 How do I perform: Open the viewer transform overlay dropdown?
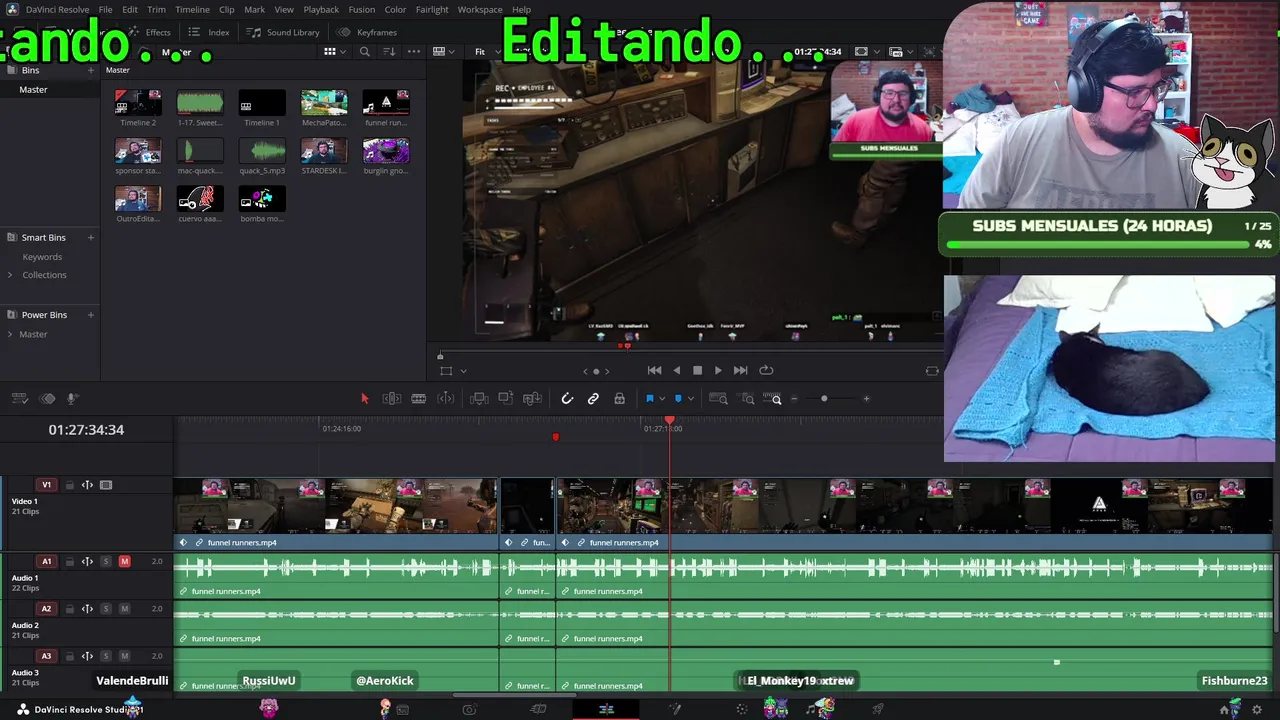(x=462, y=371)
